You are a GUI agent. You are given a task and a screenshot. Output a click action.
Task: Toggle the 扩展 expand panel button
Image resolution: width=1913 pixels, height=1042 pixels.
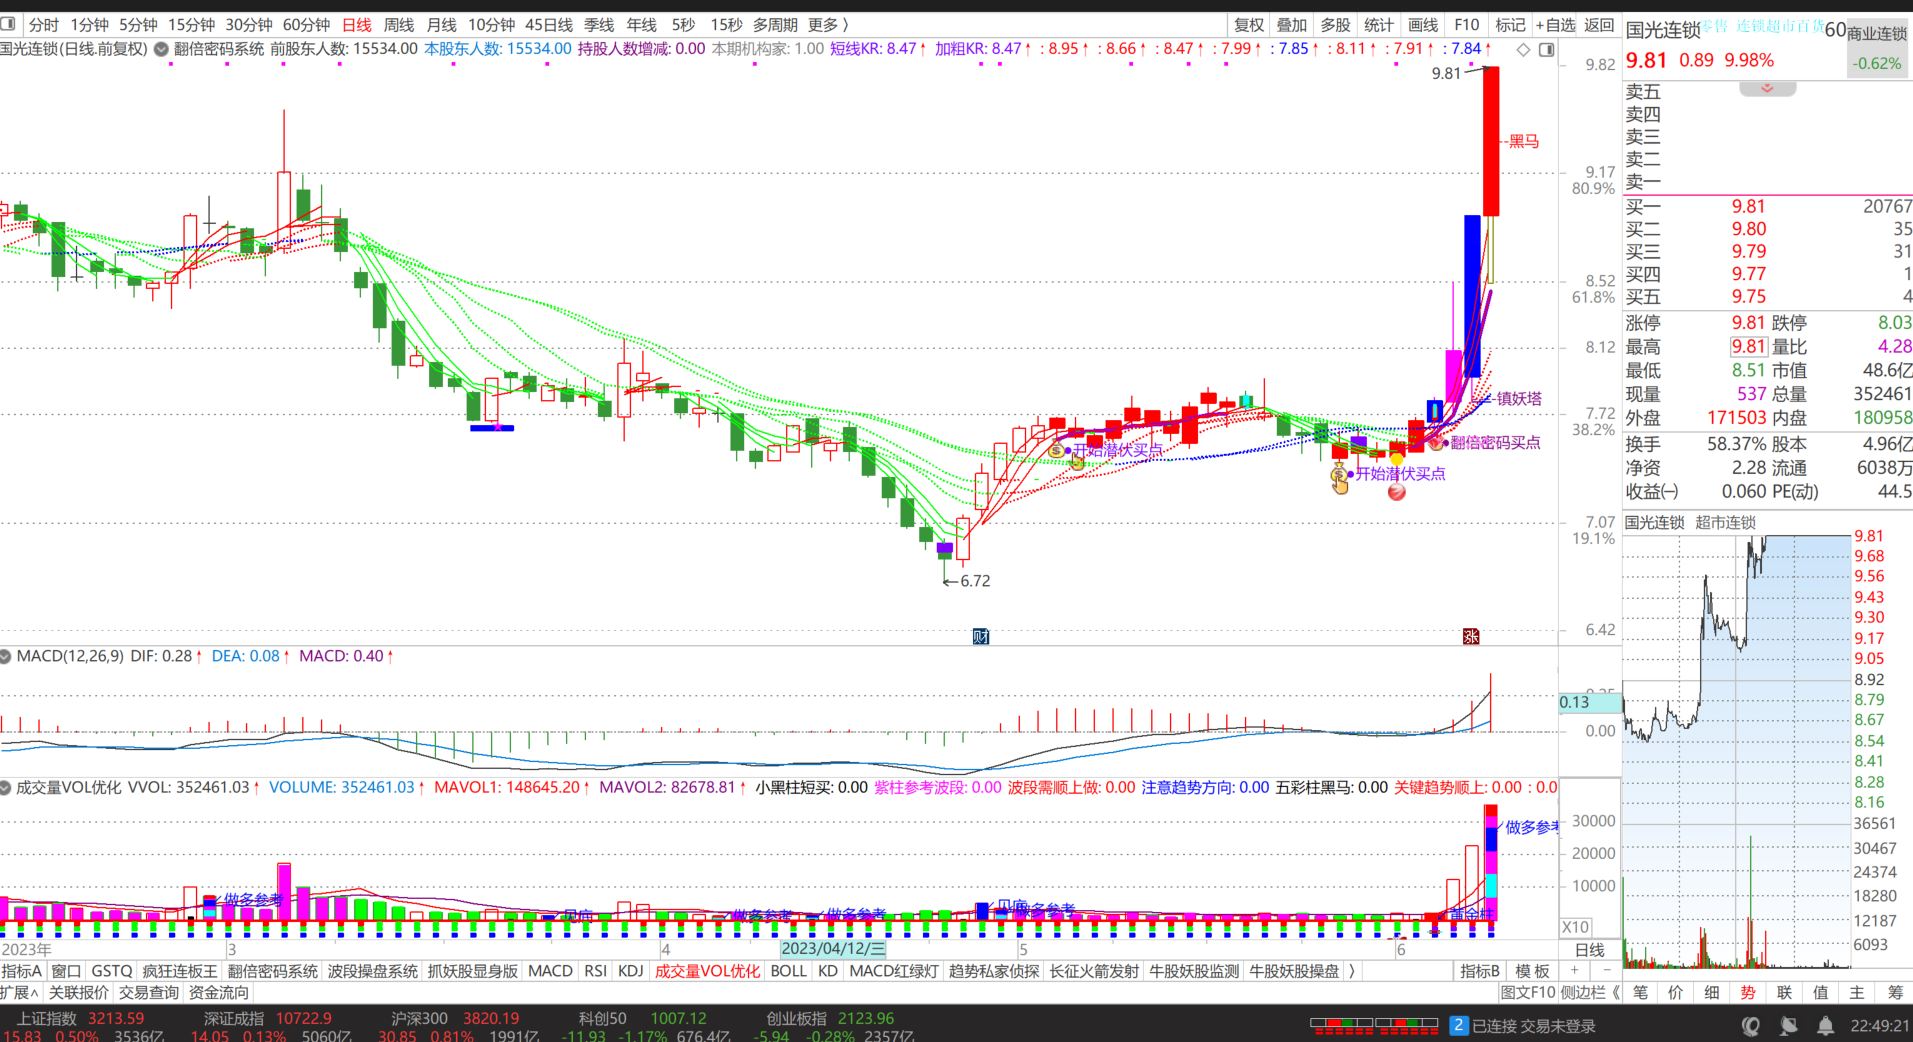click(x=19, y=993)
